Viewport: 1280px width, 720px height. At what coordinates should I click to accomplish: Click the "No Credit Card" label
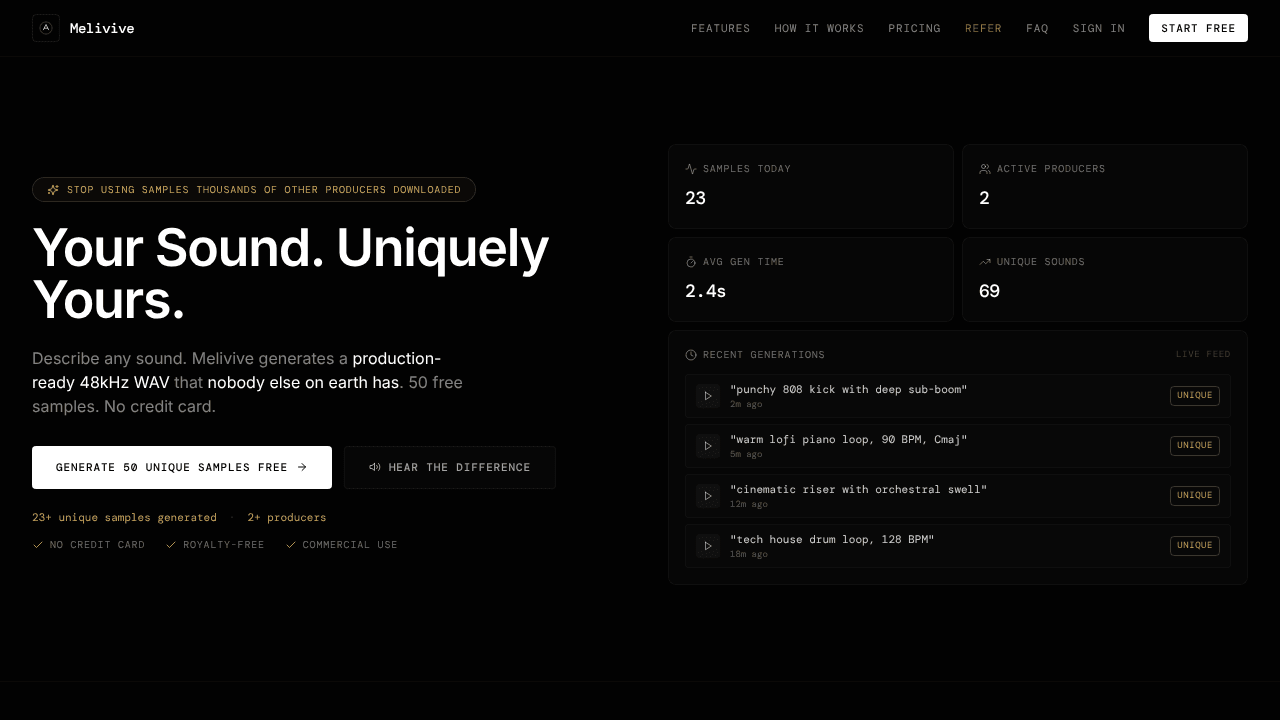[97, 545]
